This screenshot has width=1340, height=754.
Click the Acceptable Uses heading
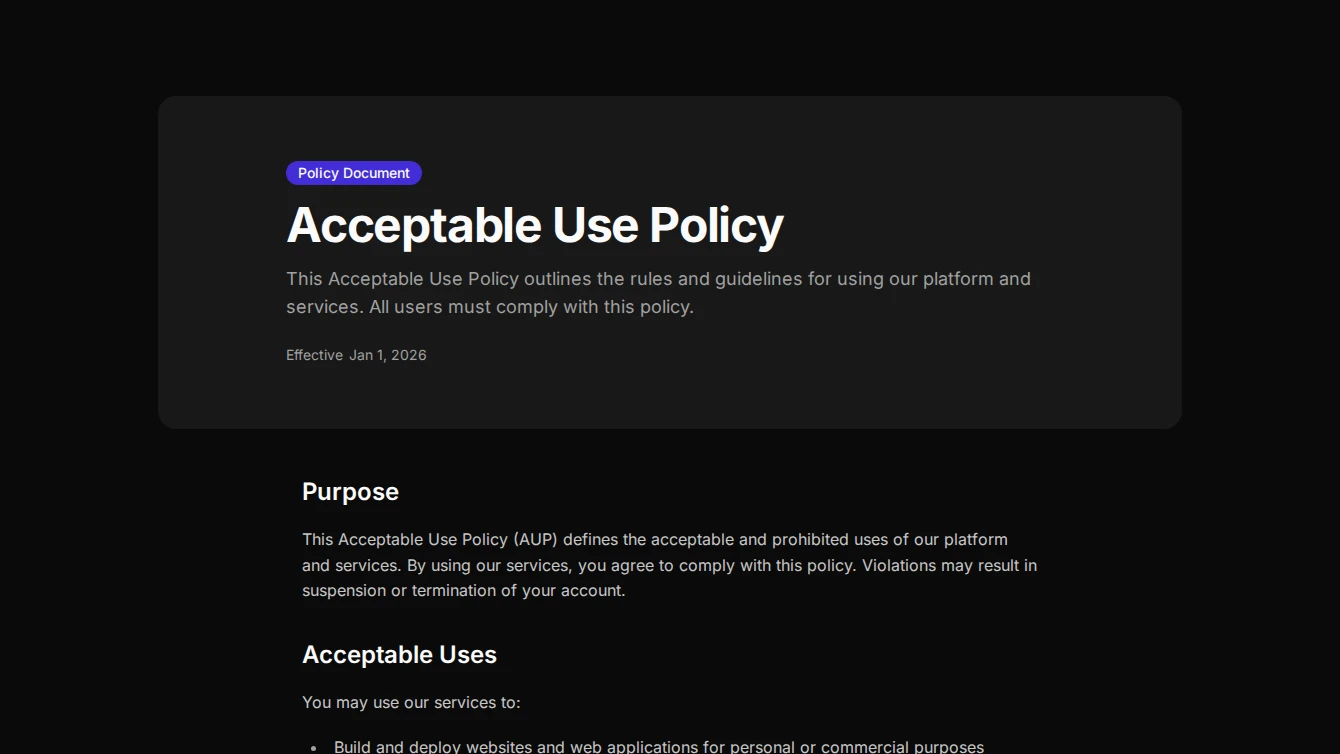(399, 655)
